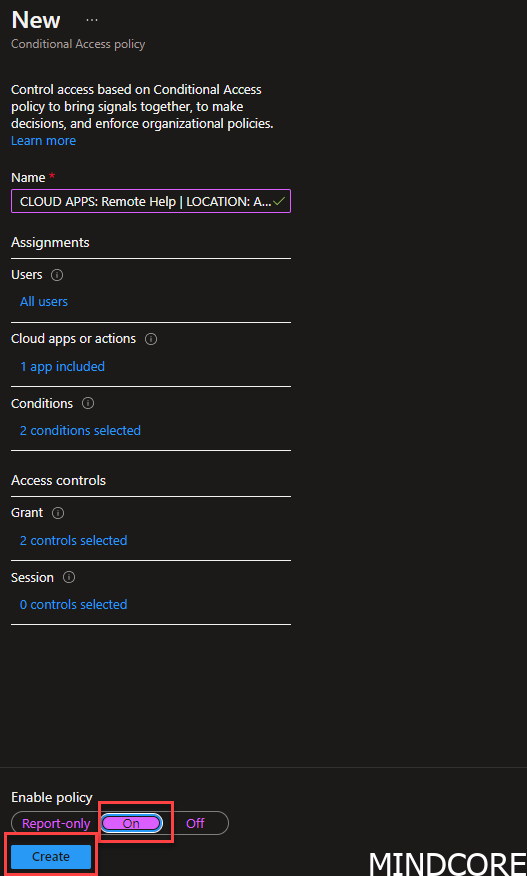
Task: Switch Enable policy to On
Action: point(131,823)
